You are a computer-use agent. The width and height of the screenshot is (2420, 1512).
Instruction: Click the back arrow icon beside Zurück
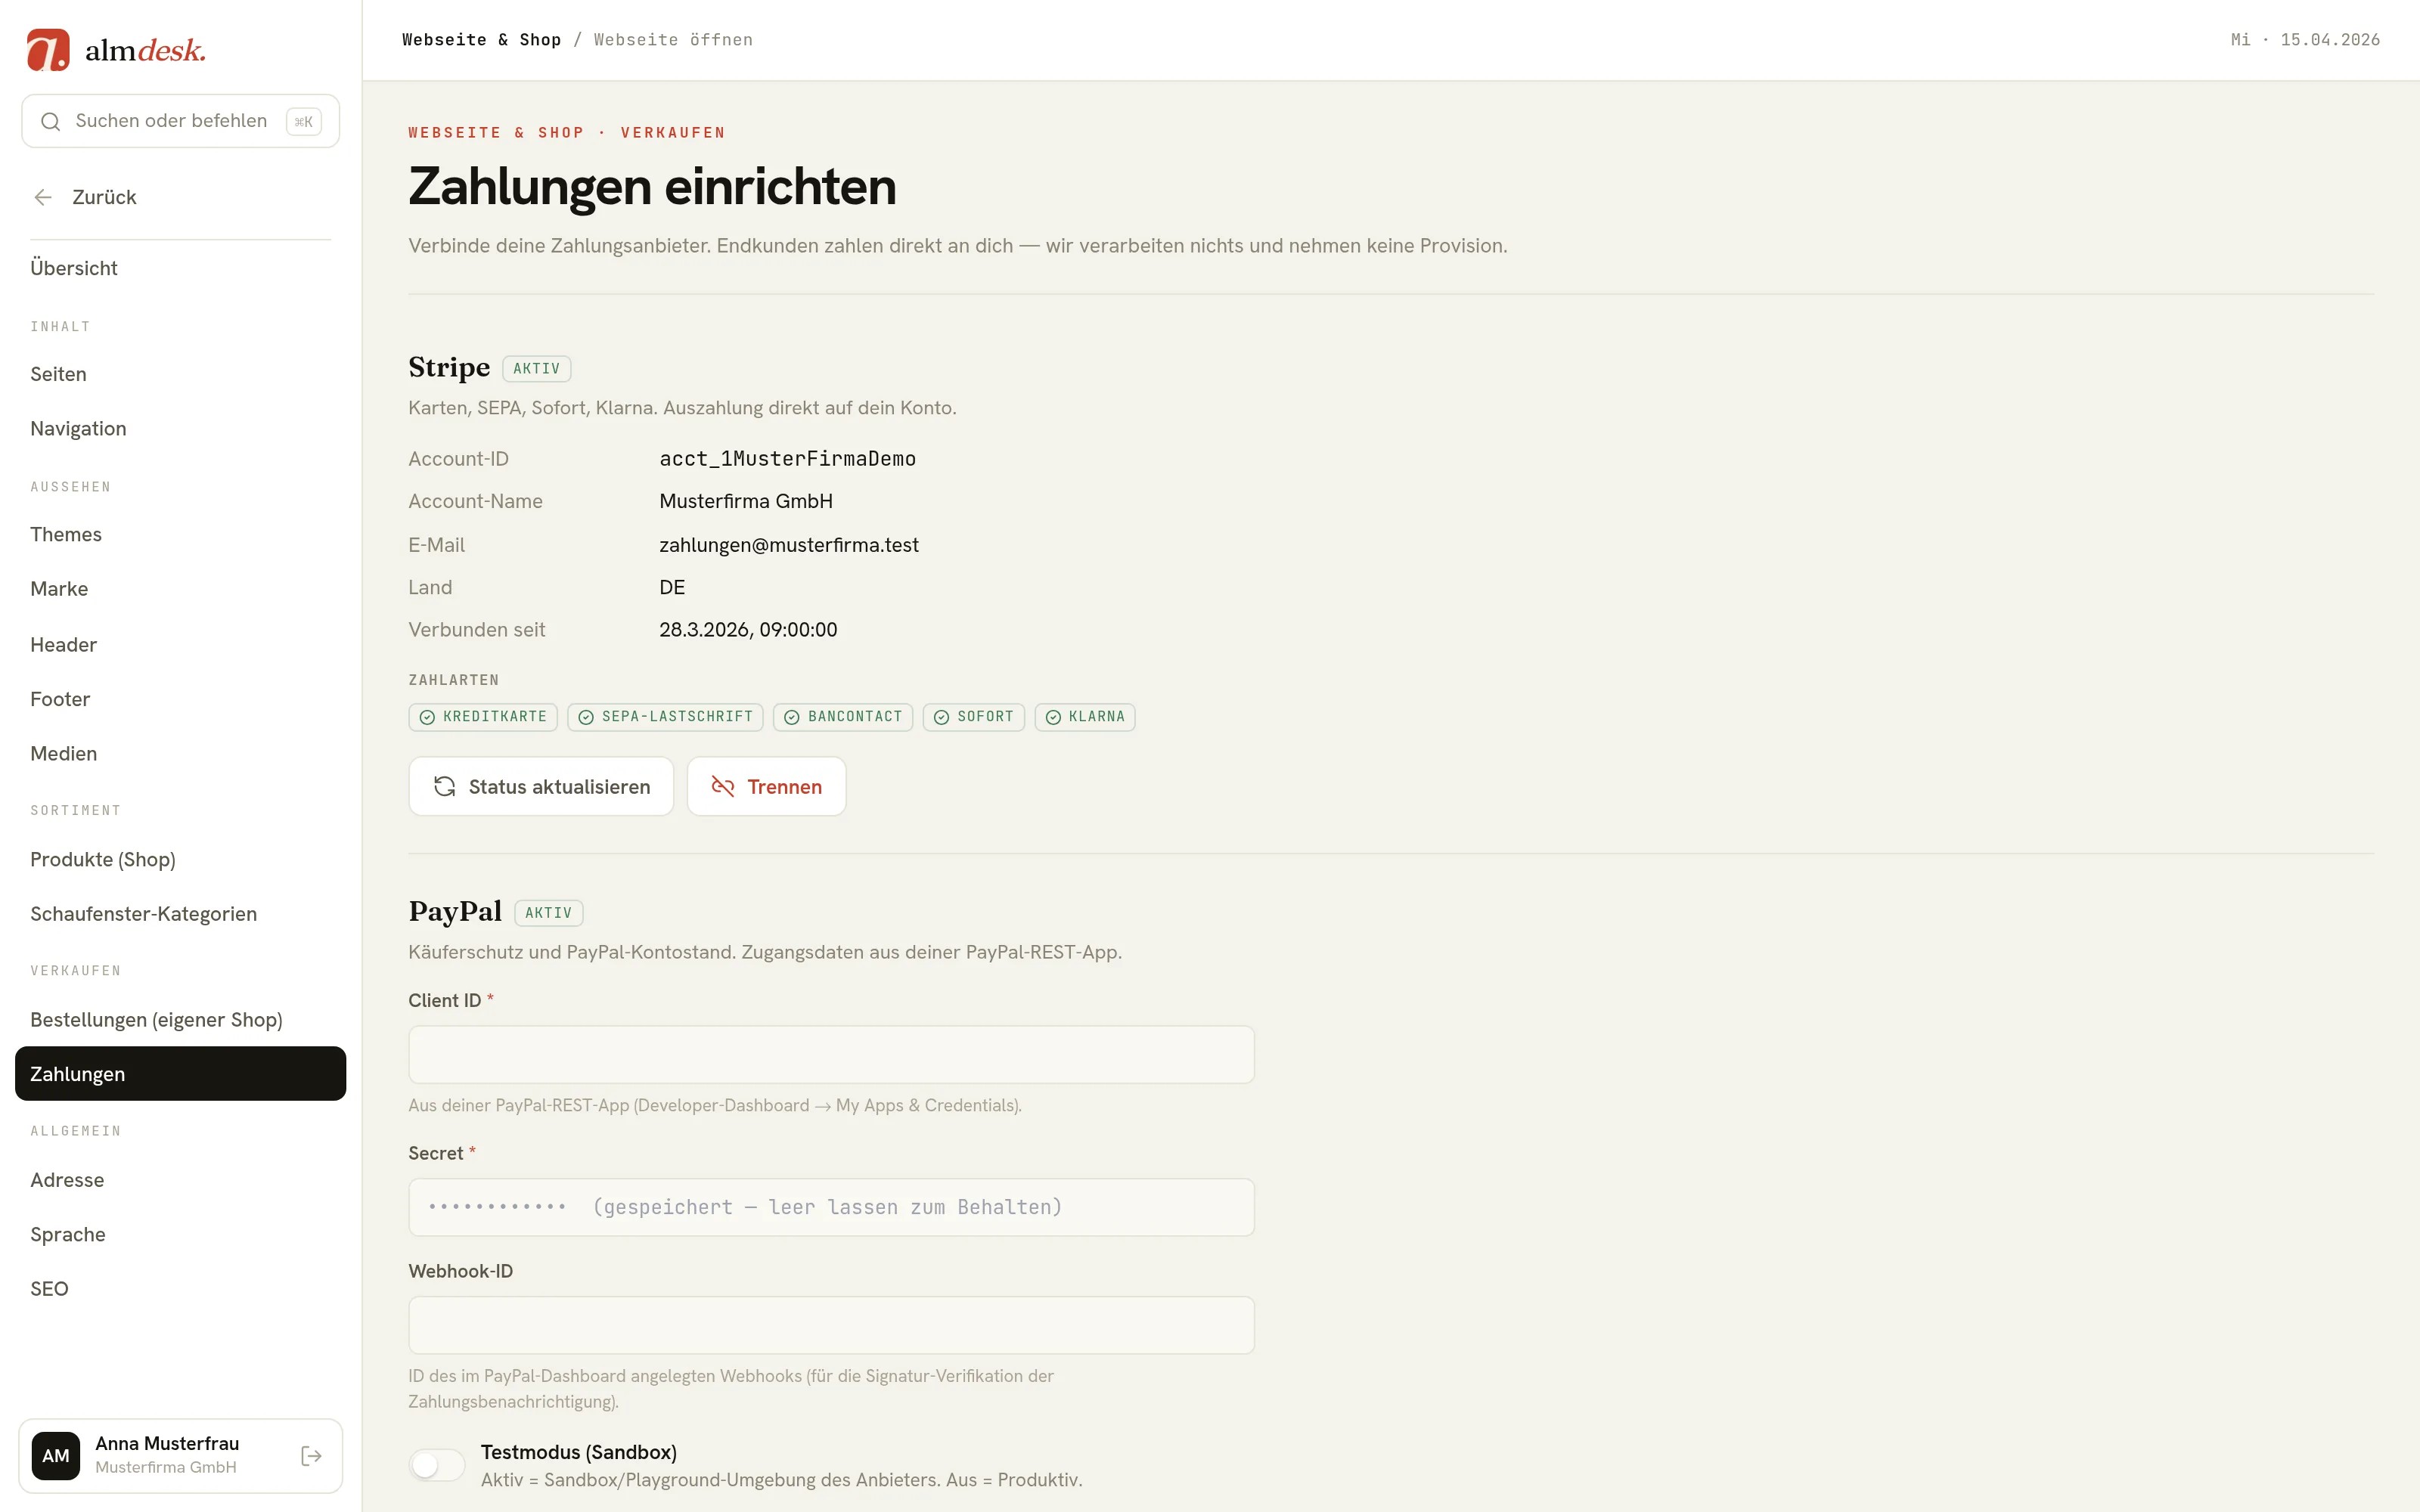click(x=43, y=197)
